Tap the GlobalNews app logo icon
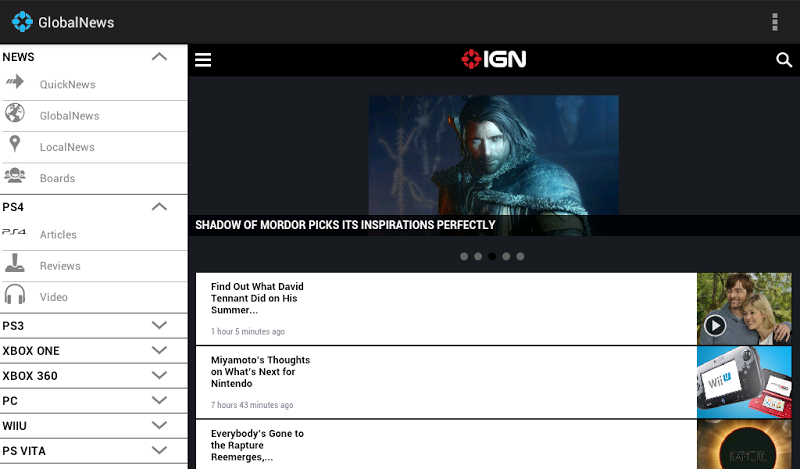Viewport: 800px width, 469px height. point(22,22)
